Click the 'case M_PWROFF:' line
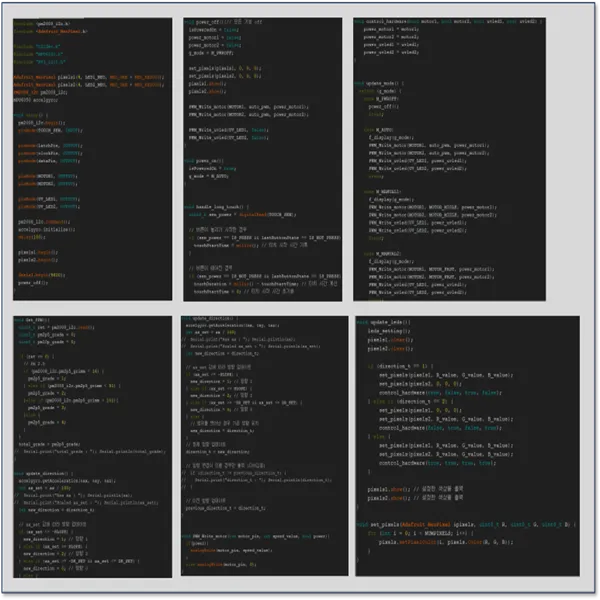 click(x=381, y=99)
